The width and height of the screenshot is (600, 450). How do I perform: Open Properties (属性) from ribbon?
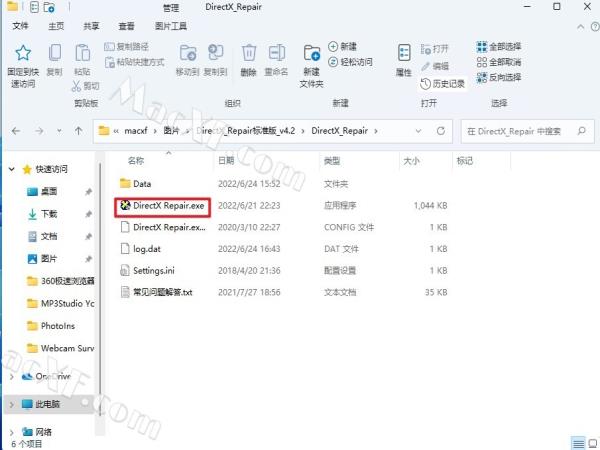tap(404, 60)
